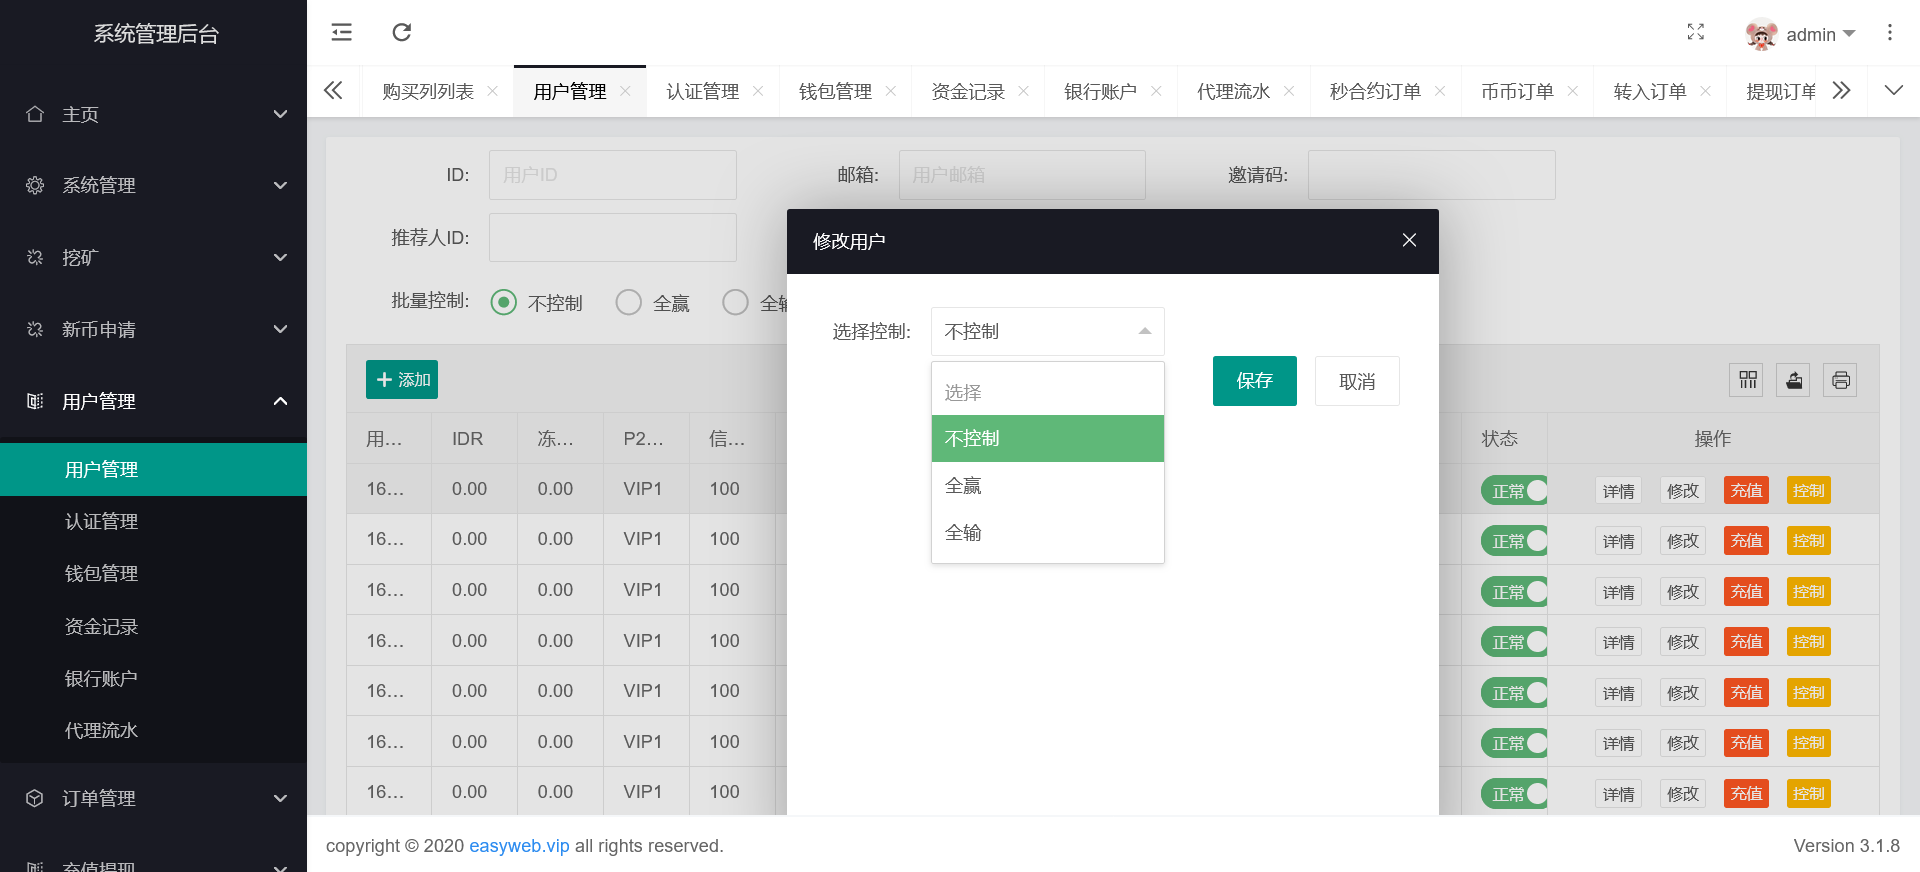Toggle the 正常 status switch in first row
This screenshot has width=1920, height=872.
tap(1514, 490)
